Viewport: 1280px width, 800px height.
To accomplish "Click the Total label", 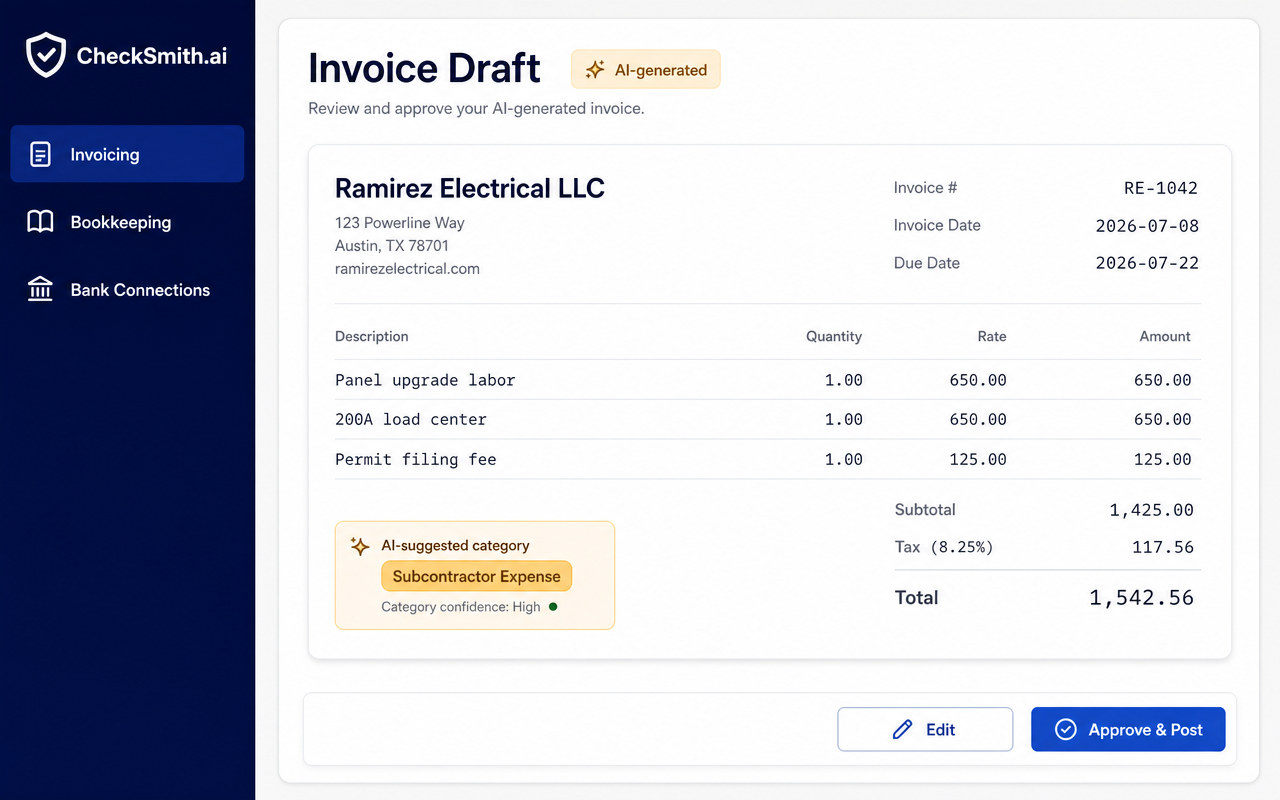I will click(x=917, y=598).
